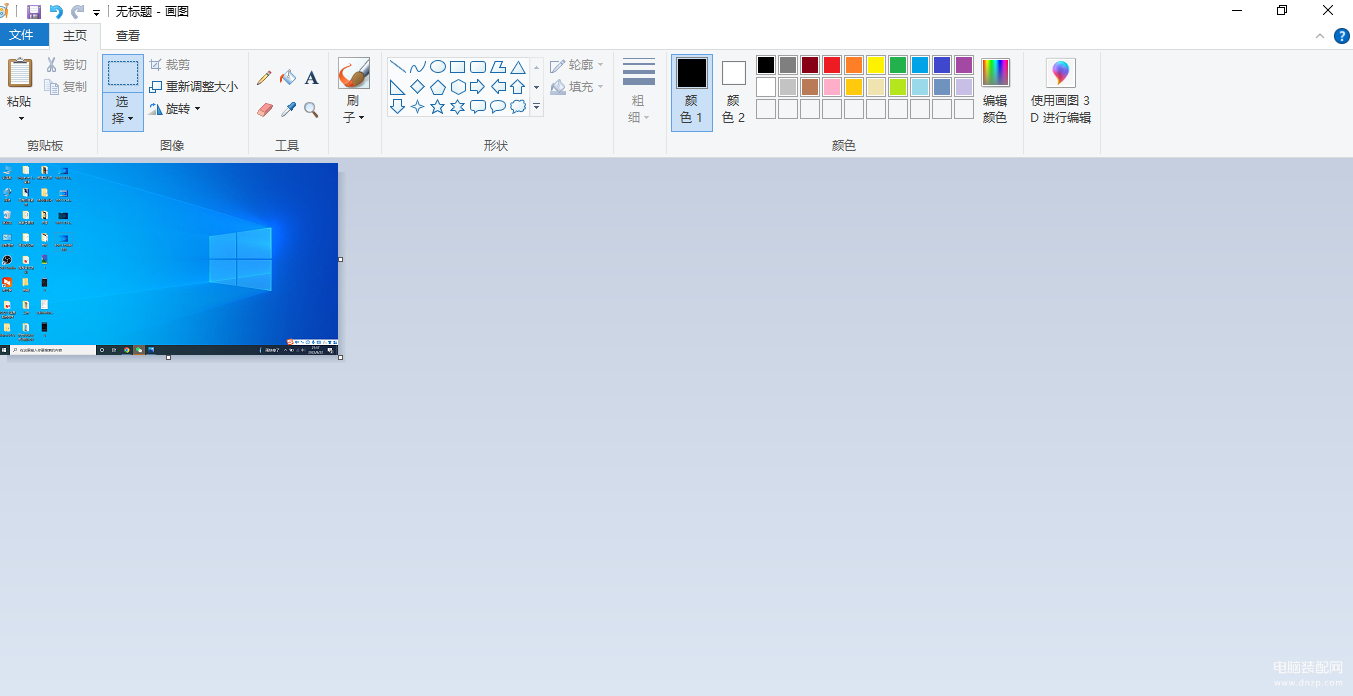Pick the Oval callout shape

[x=498, y=106]
